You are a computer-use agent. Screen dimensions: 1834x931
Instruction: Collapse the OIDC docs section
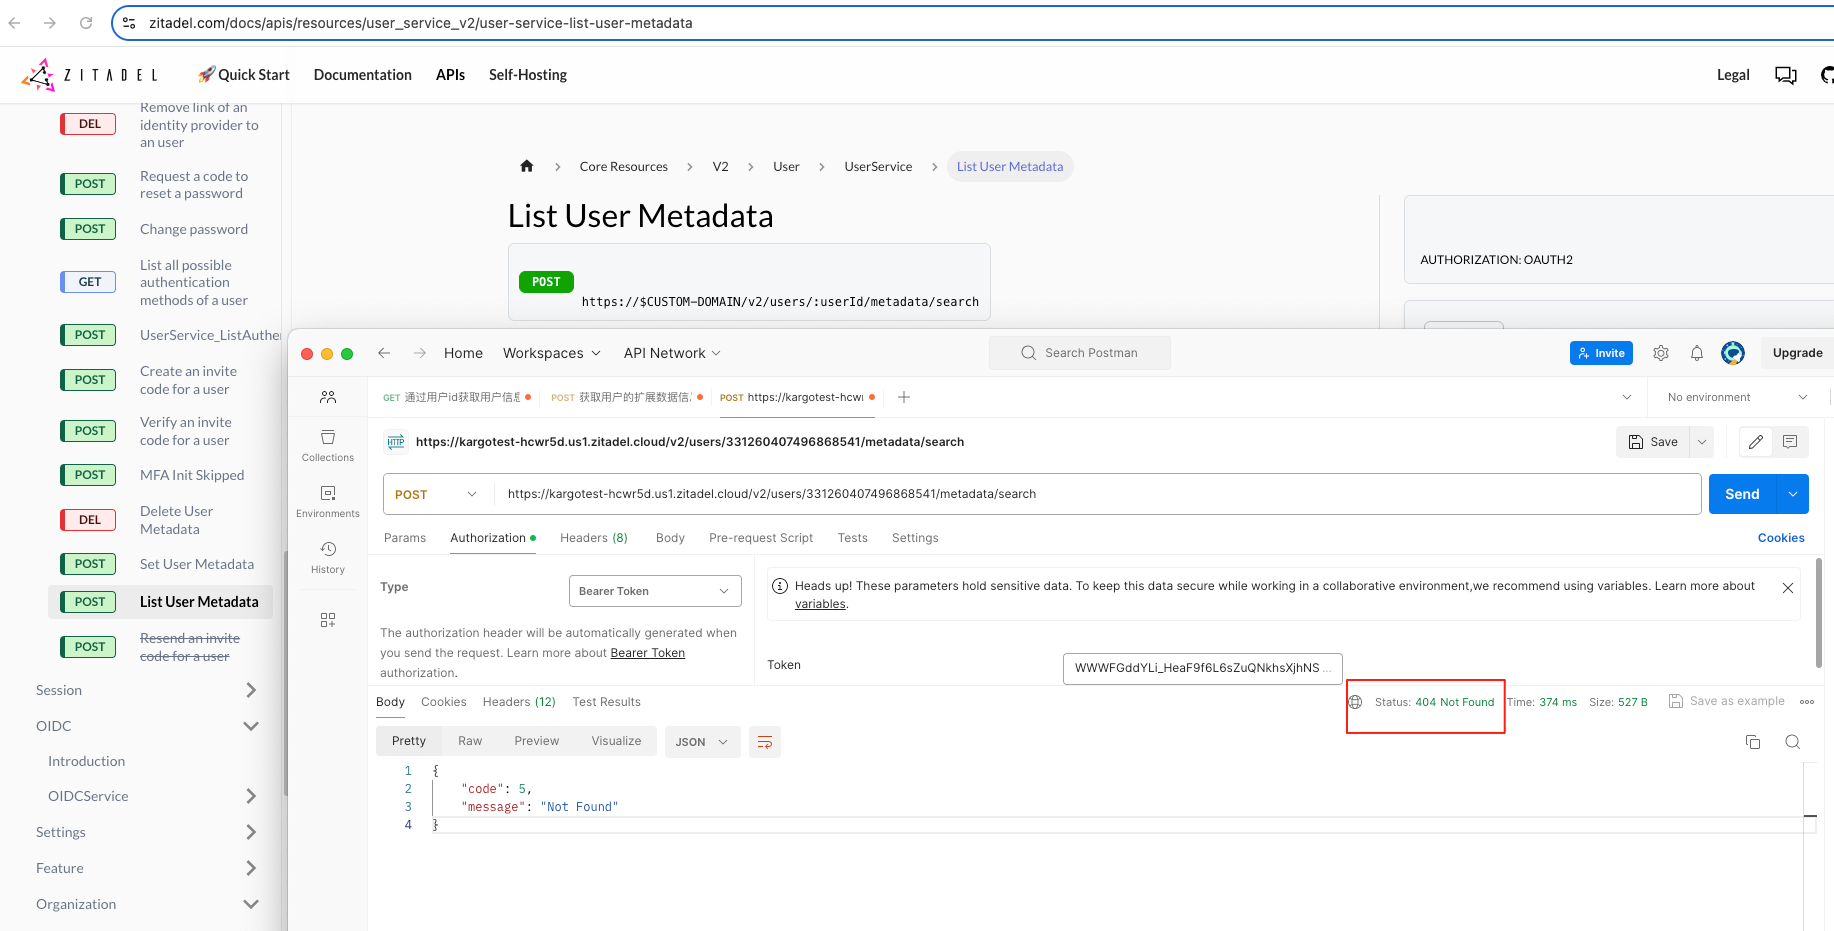pyautogui.click(x=251, y=726)
